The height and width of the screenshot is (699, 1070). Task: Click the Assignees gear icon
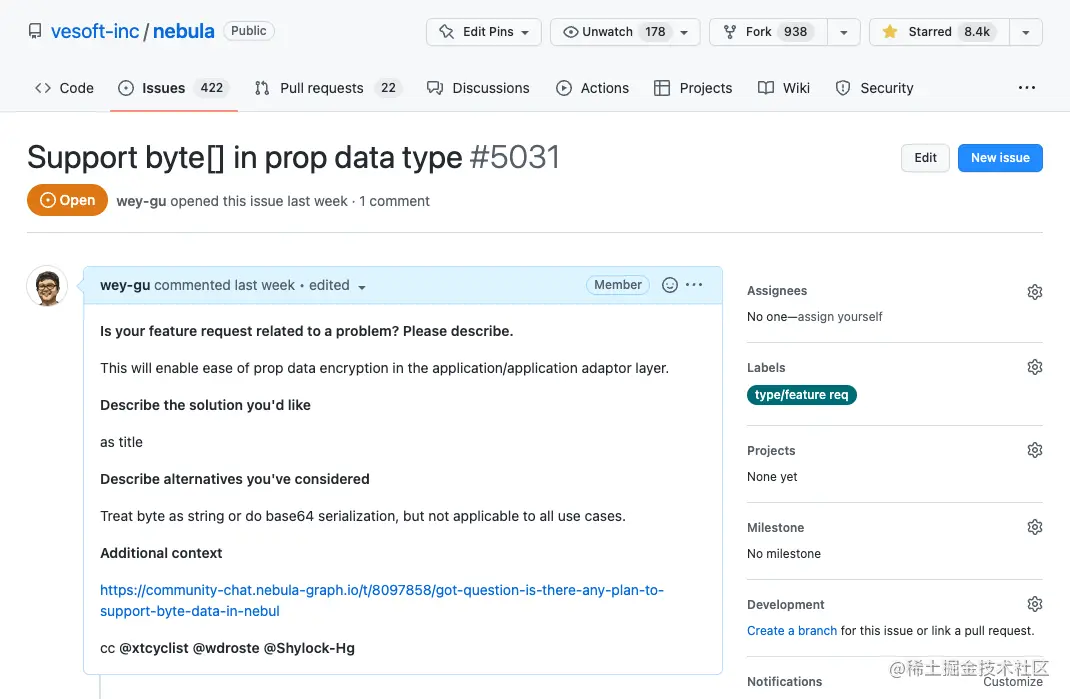(x=1035, y=292)
